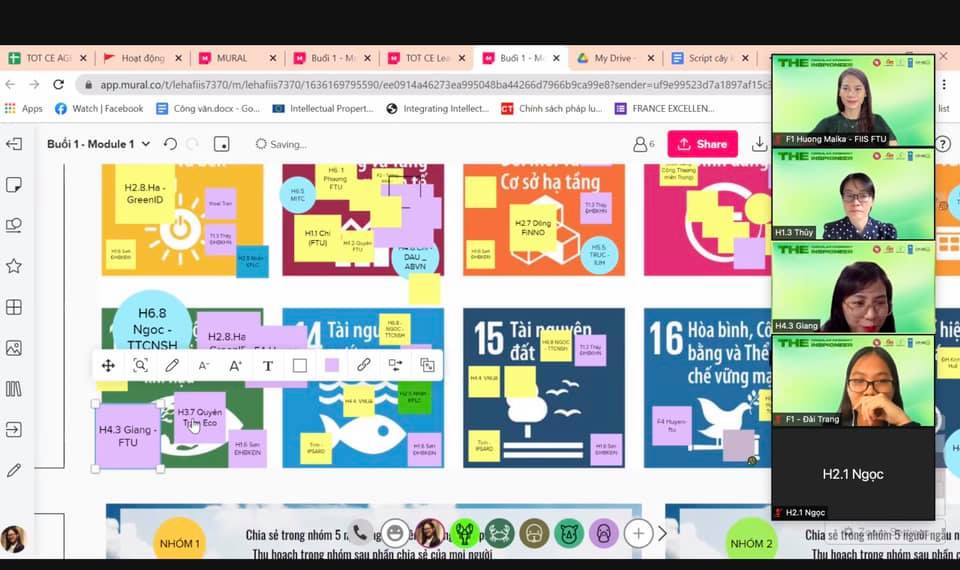This screenshot has width=960, height=570.
Task: Select the draw pencil tool in sidebar
Action: pos(13,470)
